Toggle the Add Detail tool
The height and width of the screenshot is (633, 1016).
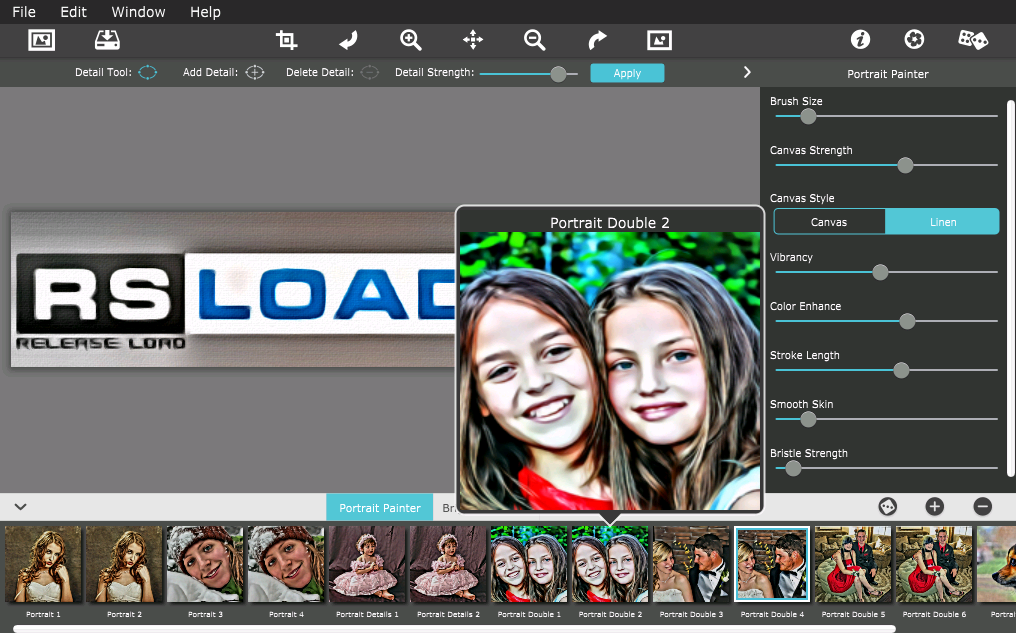pos(255,73)
